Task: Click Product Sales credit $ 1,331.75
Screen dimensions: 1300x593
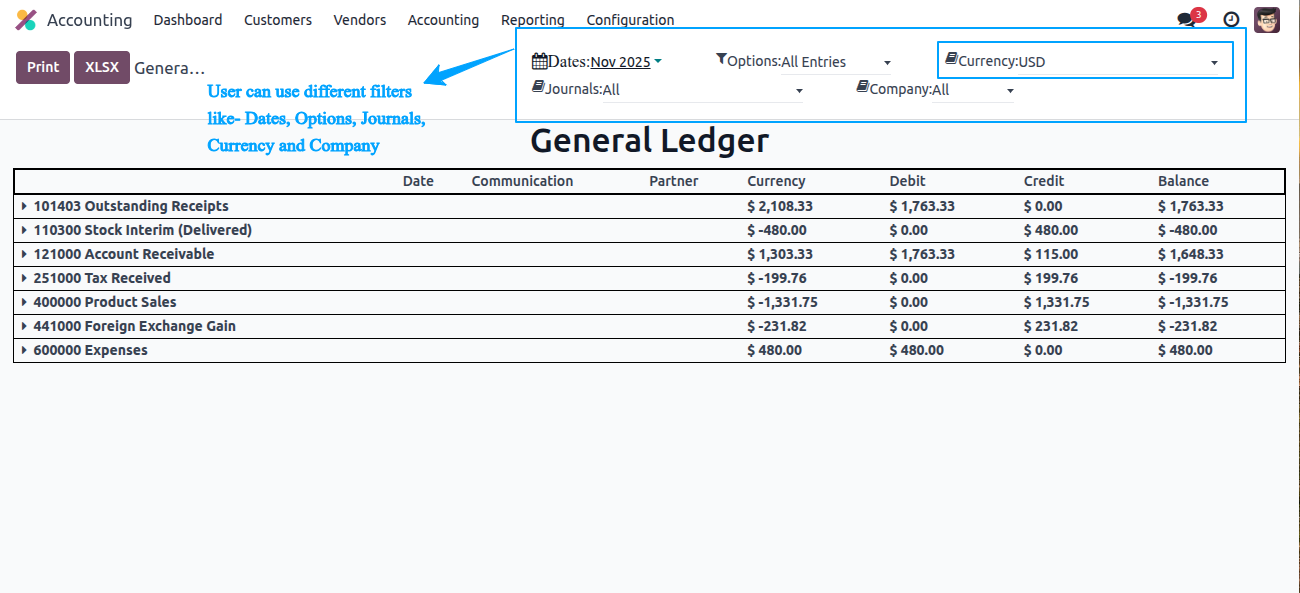Action: (x=1056, y=302)
